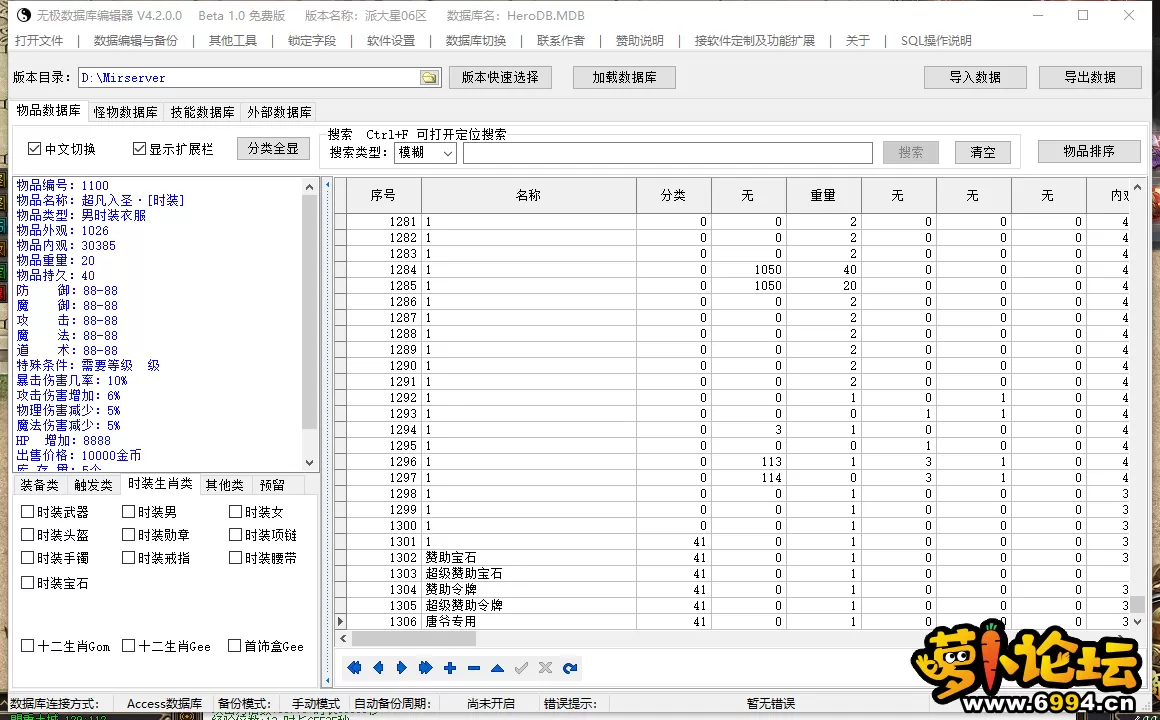The height and width of the screenshot is (720, 1160).
Task: Go to next record arrow
Action: [402, 668]
